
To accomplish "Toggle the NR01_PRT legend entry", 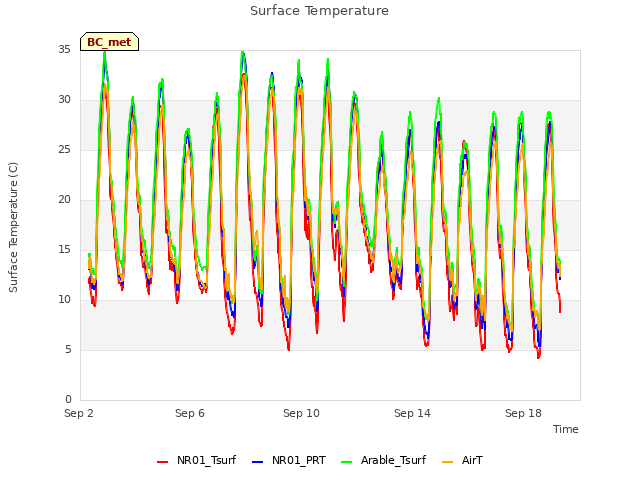I will (289, 461).
